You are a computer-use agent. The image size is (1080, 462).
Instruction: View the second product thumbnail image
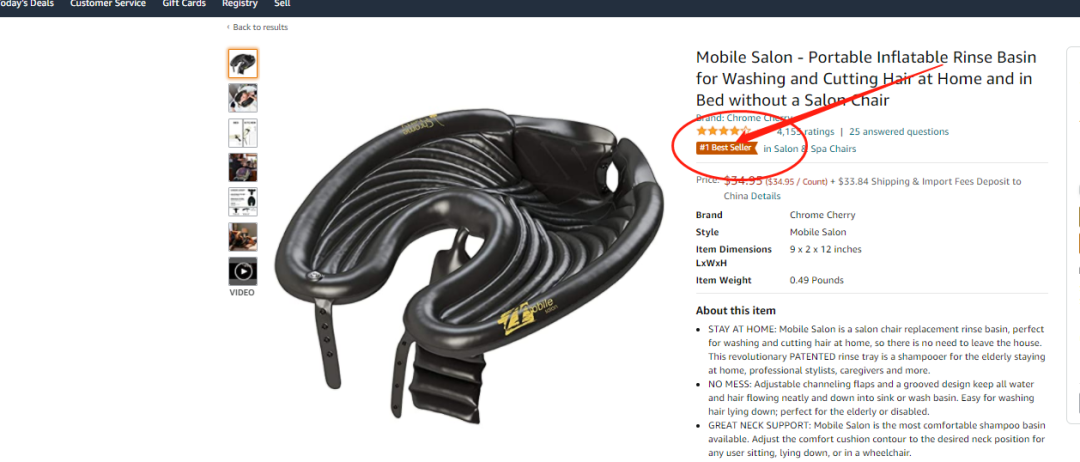243,98
